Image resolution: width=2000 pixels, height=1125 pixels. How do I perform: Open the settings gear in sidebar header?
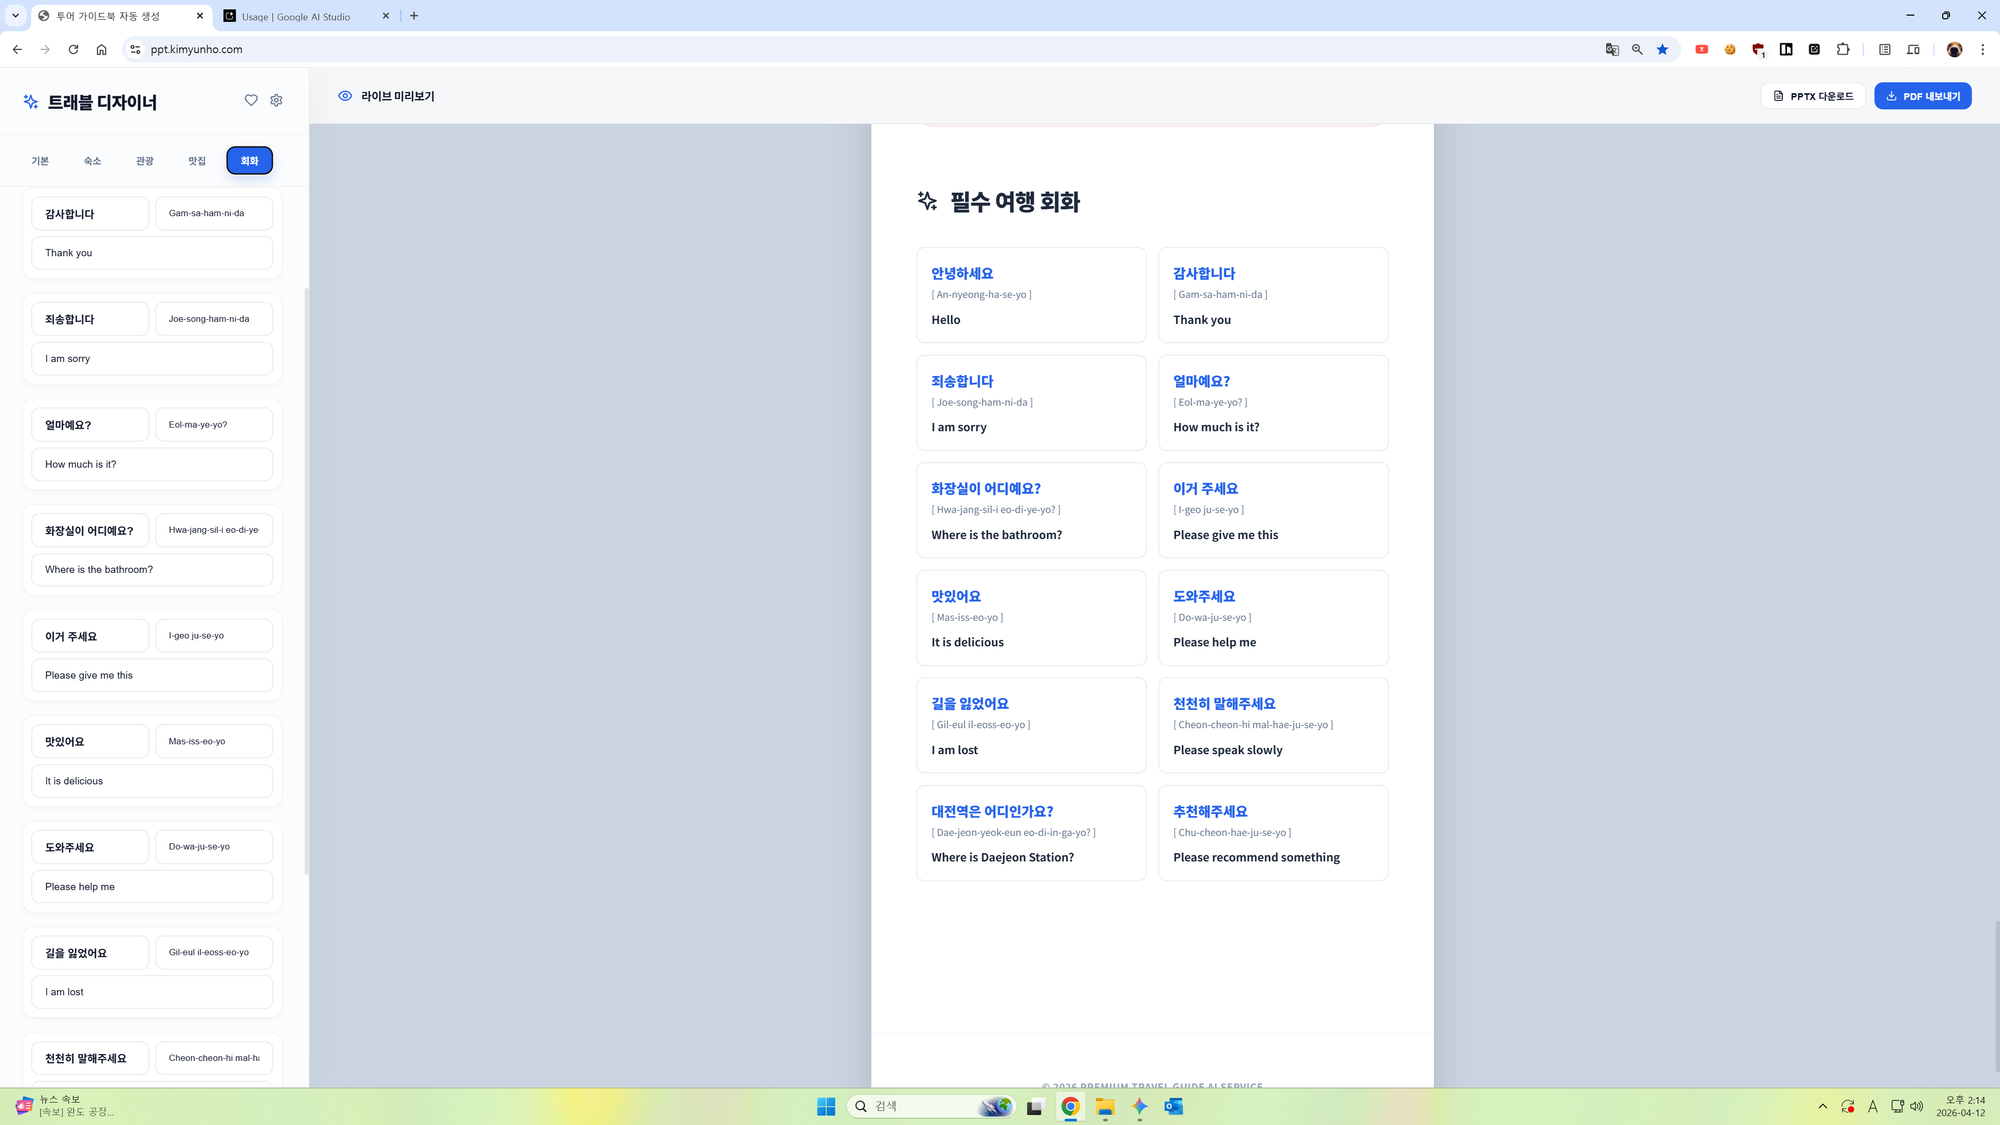[277, 100]
